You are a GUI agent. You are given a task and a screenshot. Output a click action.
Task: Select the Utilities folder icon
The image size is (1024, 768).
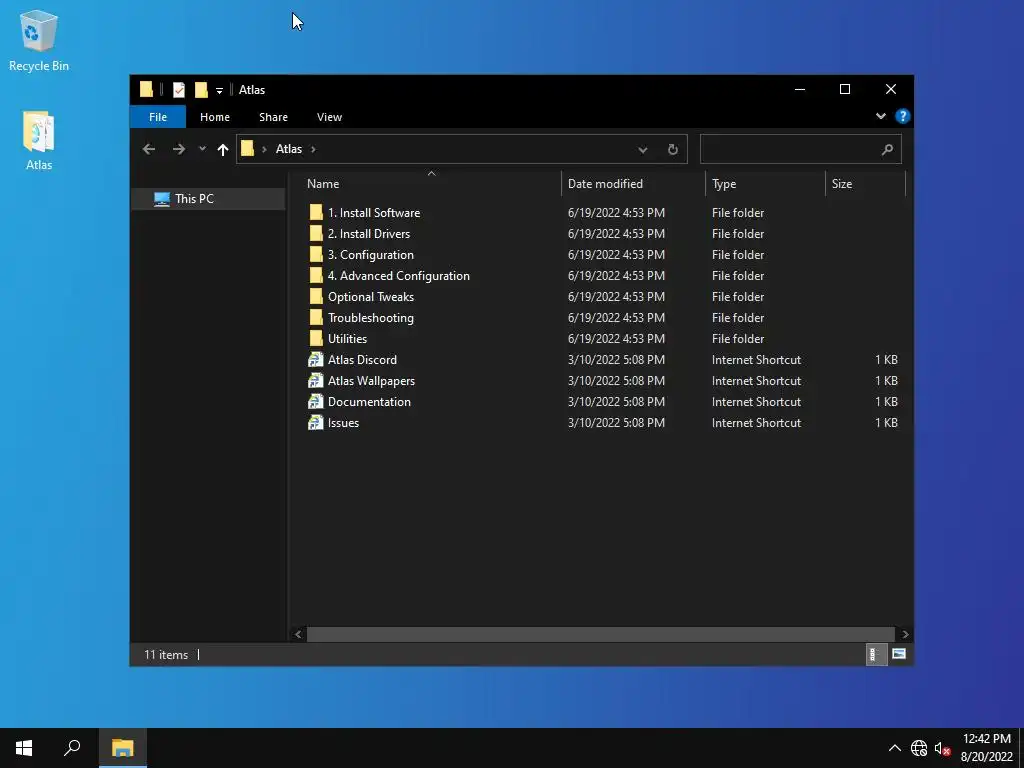pyautogui.click(x=316, y=338)
